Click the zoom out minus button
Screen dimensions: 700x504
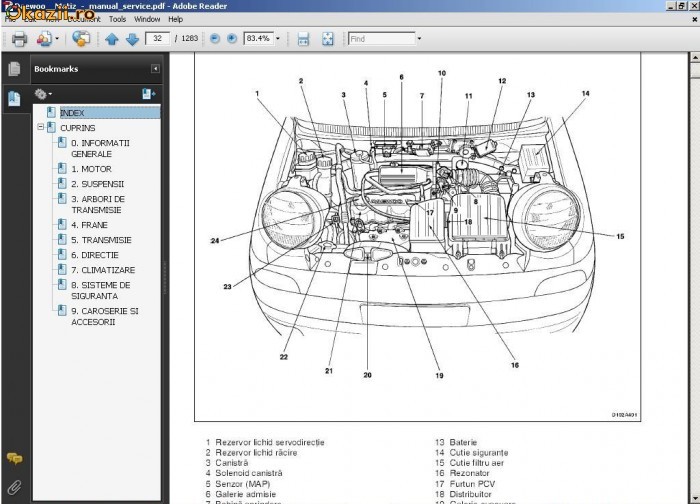215,39
